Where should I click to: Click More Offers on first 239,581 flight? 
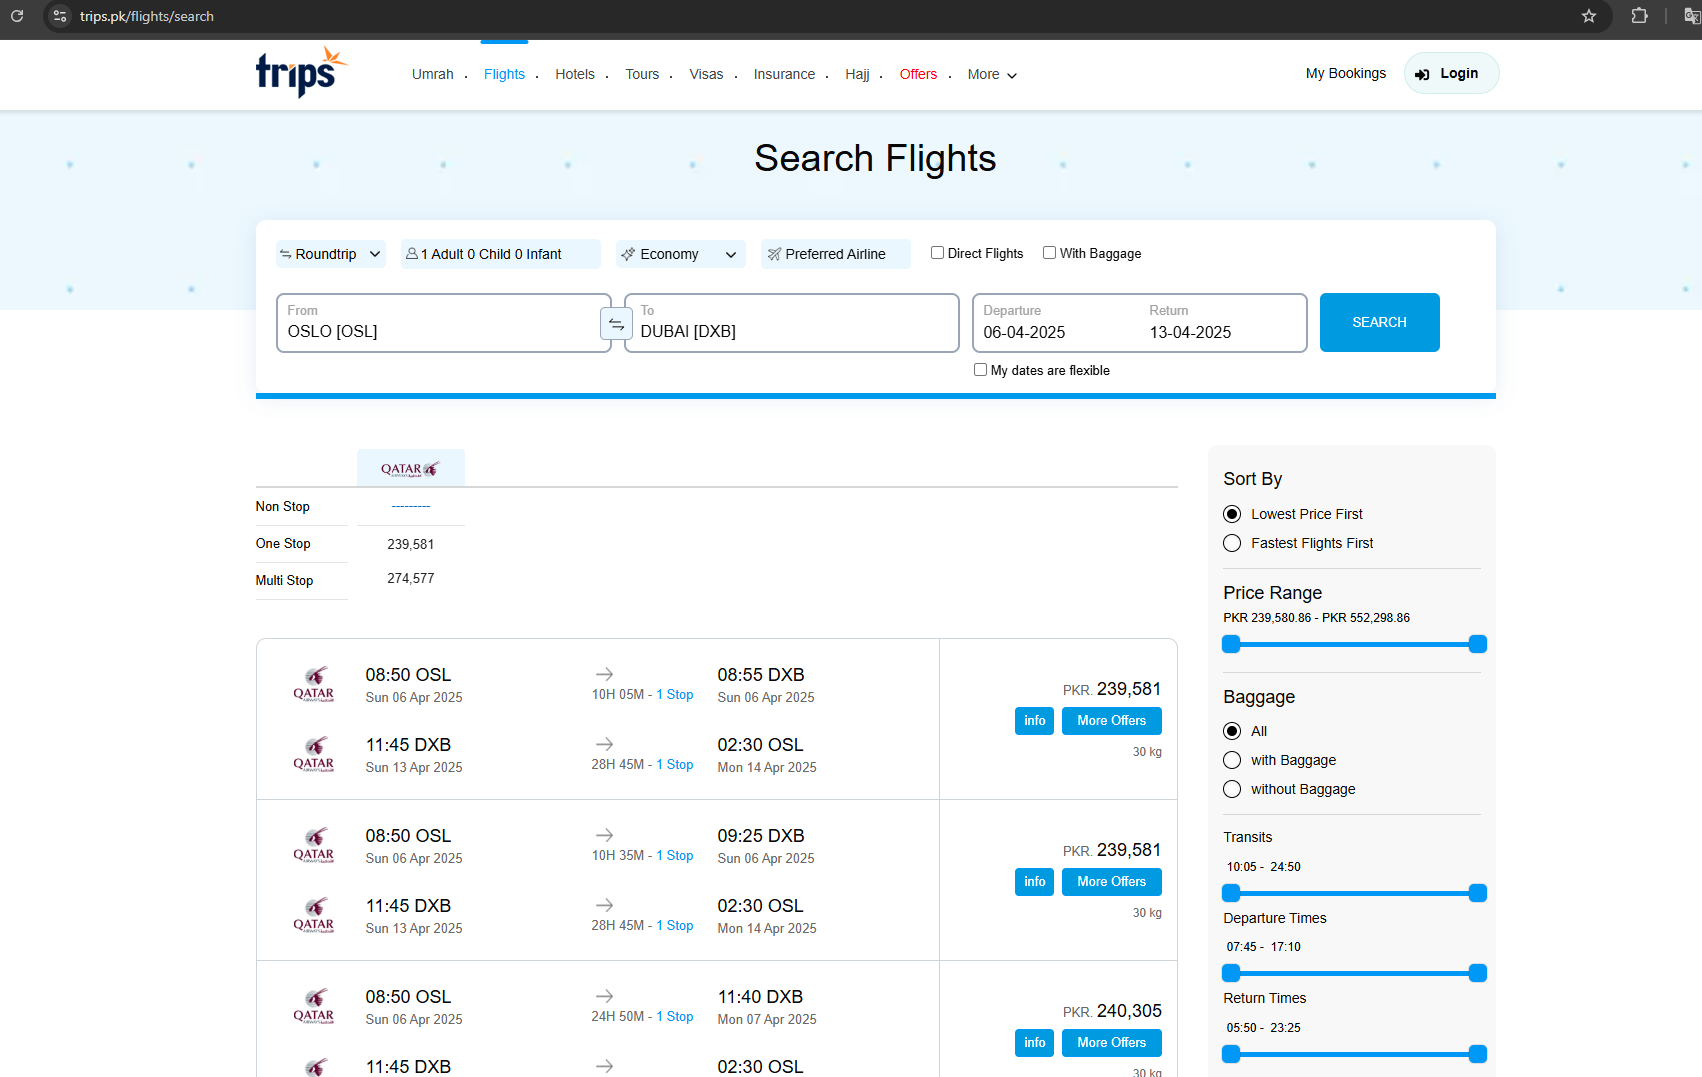tap(1111, 721)
